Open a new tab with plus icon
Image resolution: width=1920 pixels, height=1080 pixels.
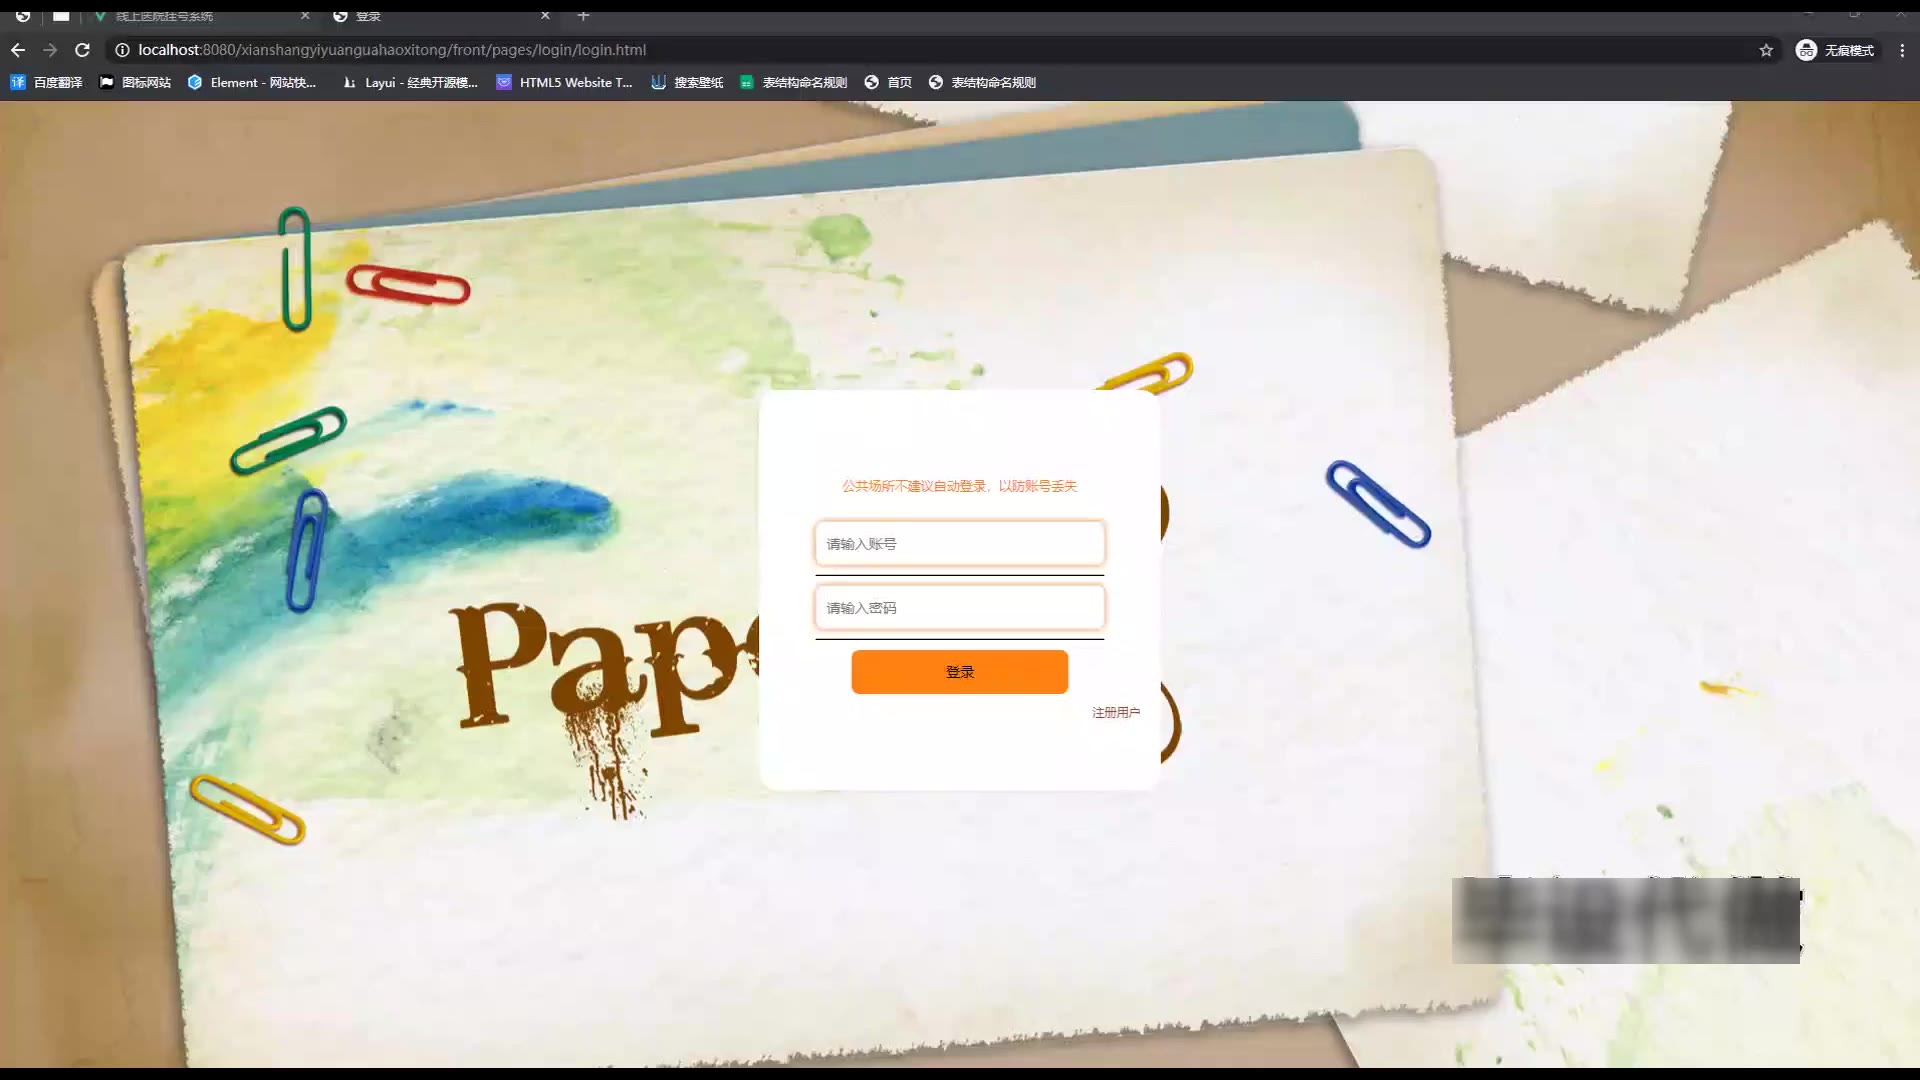tap(583, 16)
